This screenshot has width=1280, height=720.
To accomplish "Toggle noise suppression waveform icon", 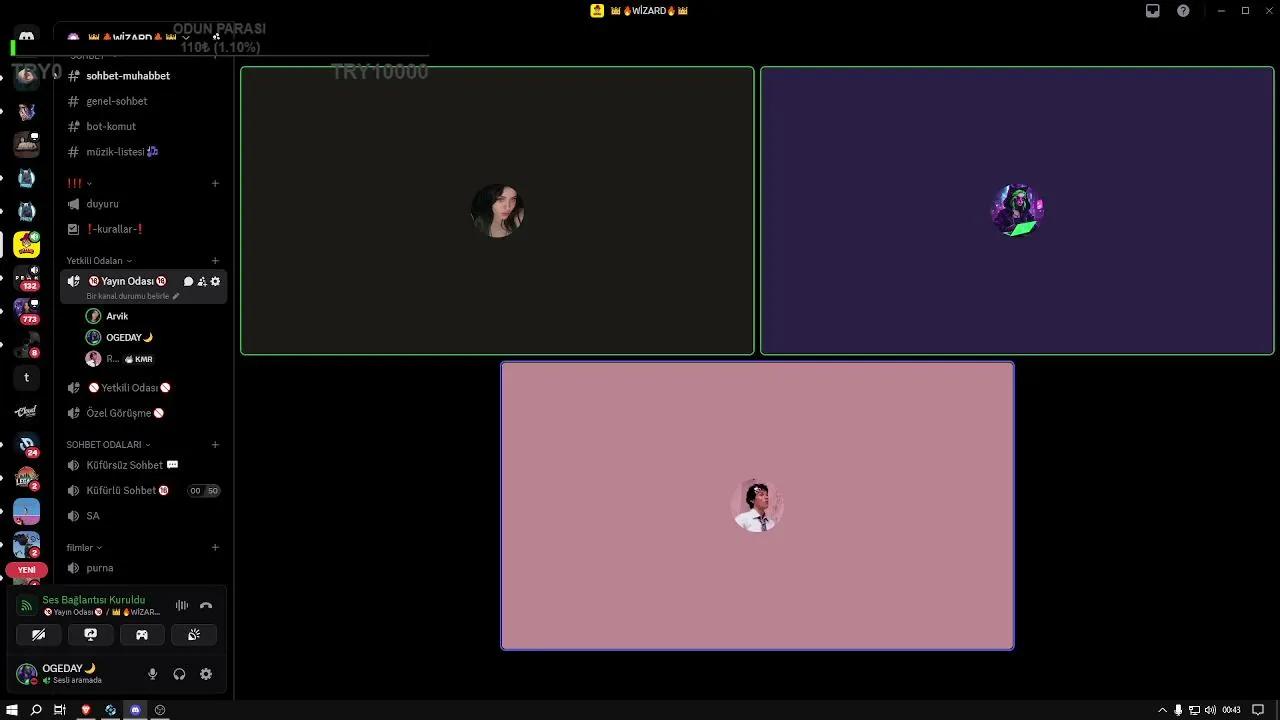I will tap(182, 605).
